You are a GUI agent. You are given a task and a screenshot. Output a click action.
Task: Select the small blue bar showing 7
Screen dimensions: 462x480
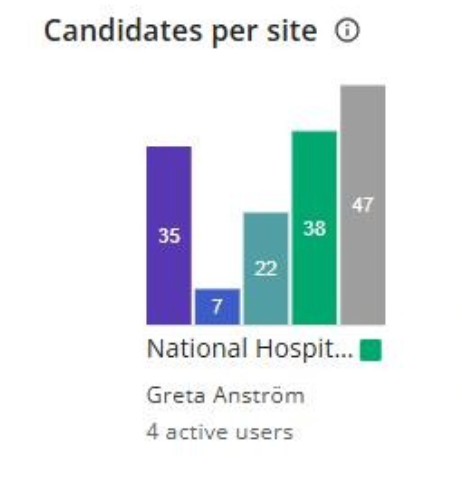(217, 306)
